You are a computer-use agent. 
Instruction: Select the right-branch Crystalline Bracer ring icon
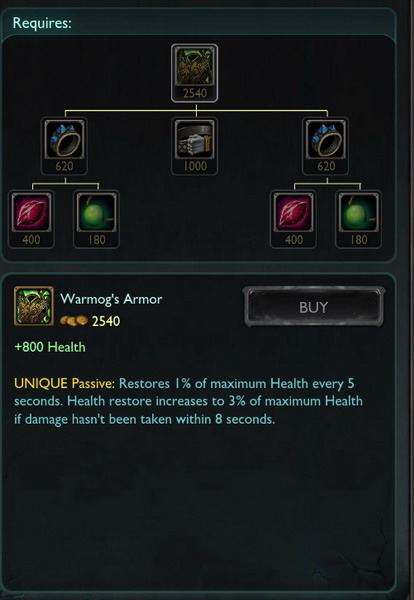pyautogui.click(x=326, y=140)
